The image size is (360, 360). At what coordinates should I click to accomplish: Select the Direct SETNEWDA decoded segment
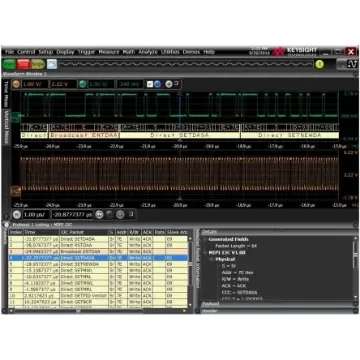click(290, 135)
